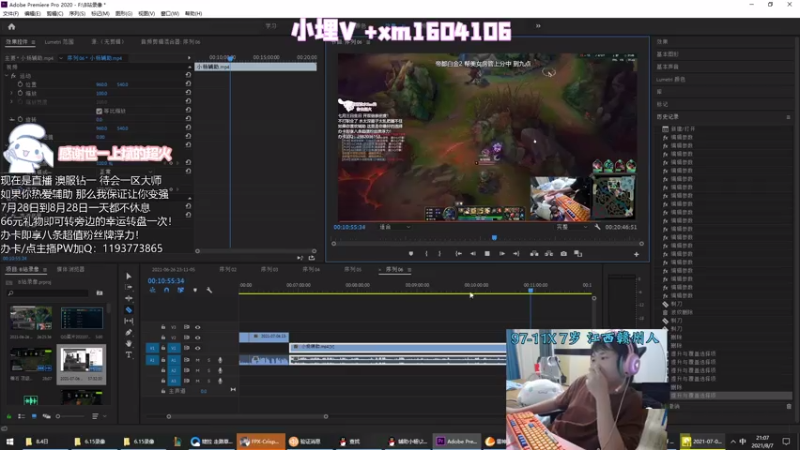
Task: Expand the Scale property chevron
Action: click(12, 93)
